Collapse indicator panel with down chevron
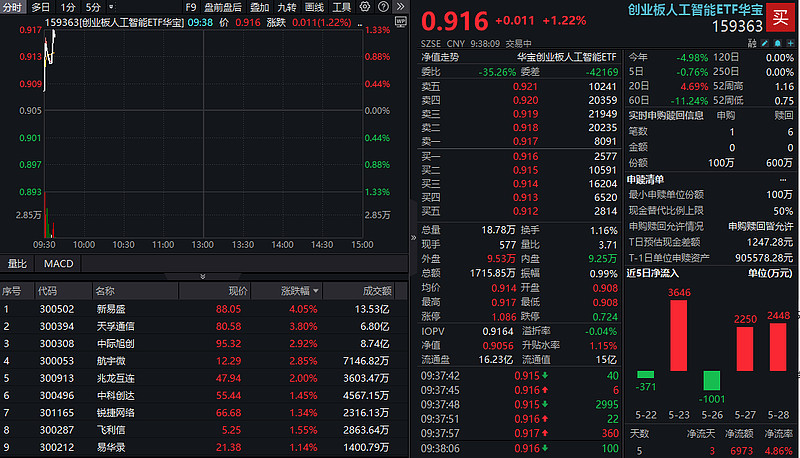Screen dimensions: 800x458 pos(203,276)
